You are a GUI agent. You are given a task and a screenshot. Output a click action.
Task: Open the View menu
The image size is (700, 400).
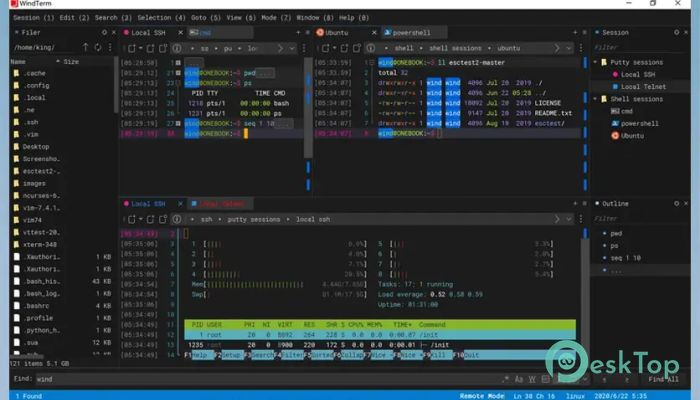[241, 18]
